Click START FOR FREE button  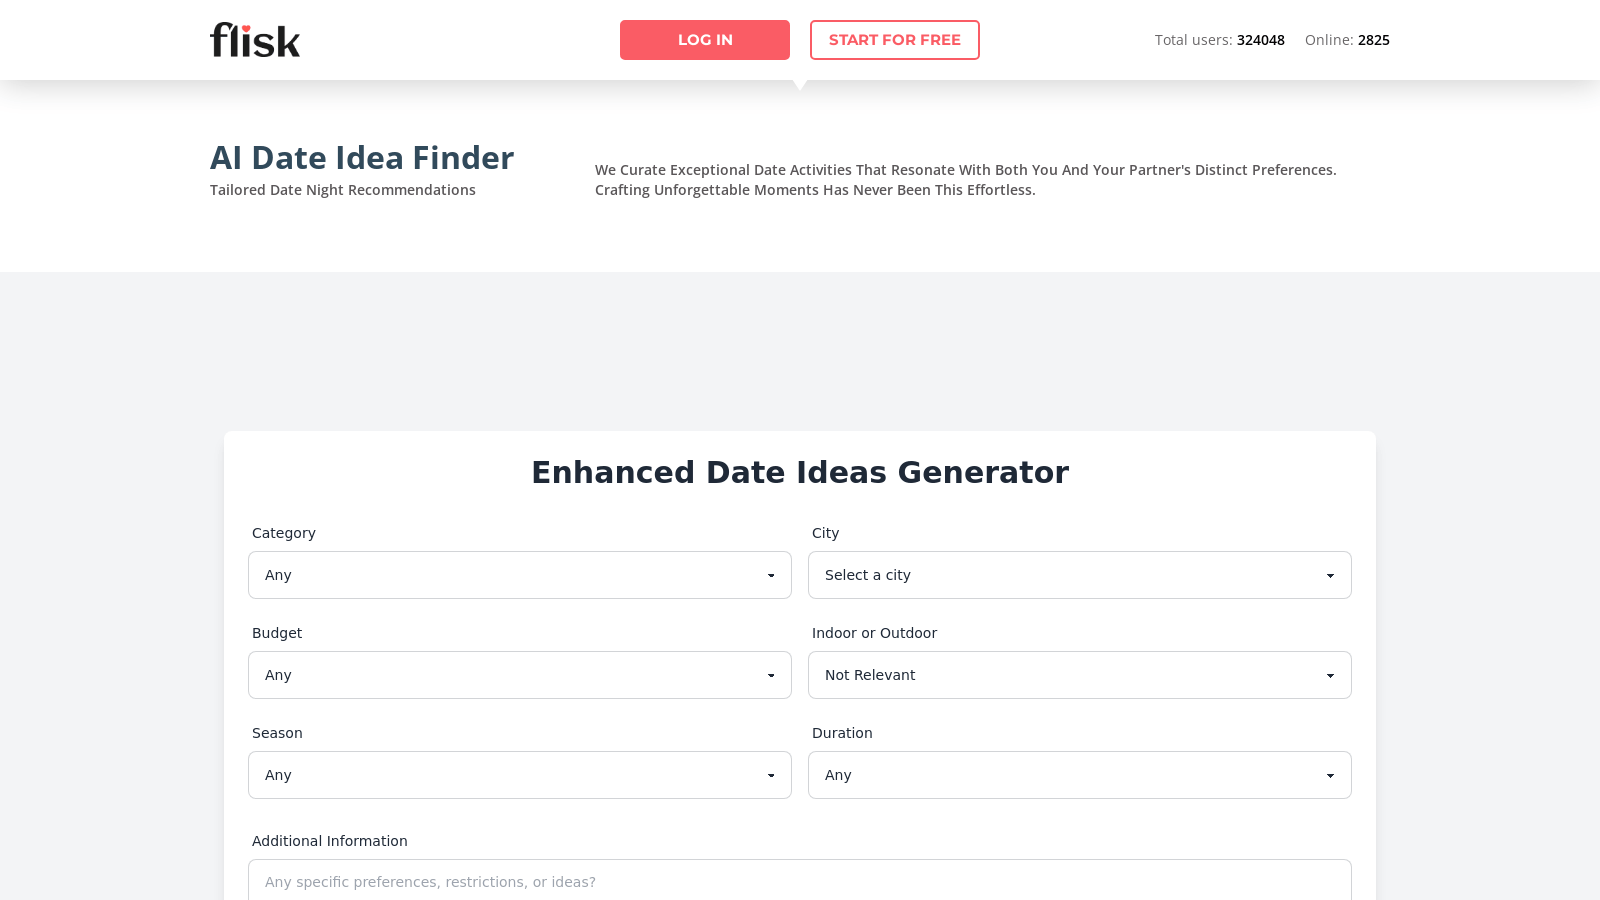click(x=894, y=40)
